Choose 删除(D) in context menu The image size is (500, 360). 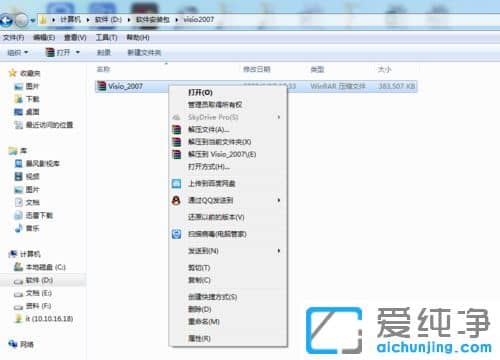pyautogui.click(x=228, y=309)
